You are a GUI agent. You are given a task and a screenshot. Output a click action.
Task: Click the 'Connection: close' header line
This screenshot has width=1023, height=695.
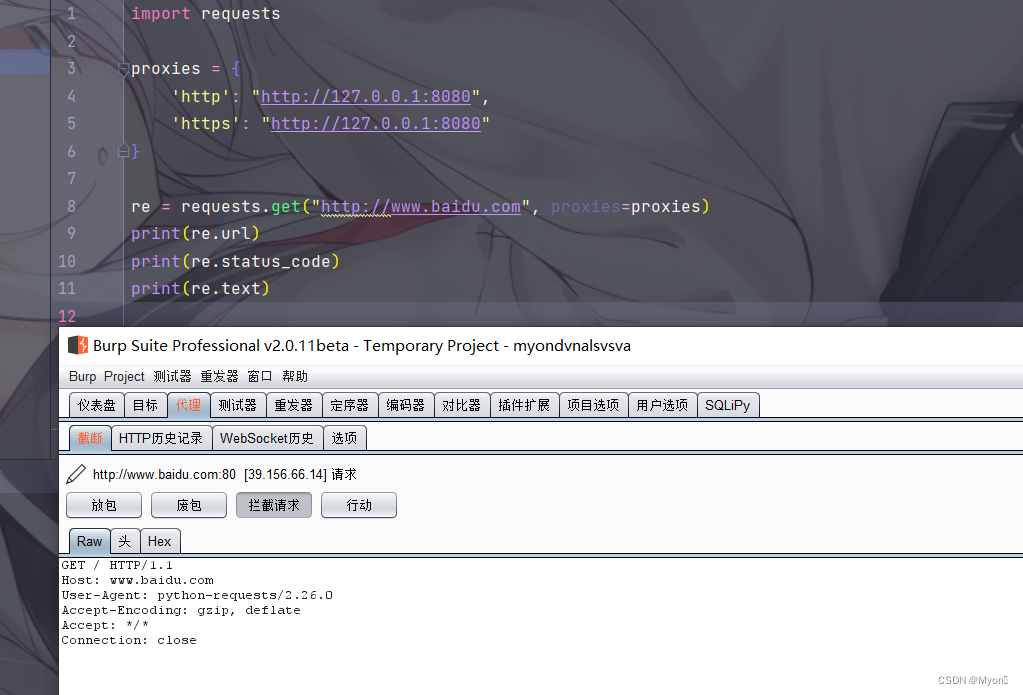tap(129, 640)
